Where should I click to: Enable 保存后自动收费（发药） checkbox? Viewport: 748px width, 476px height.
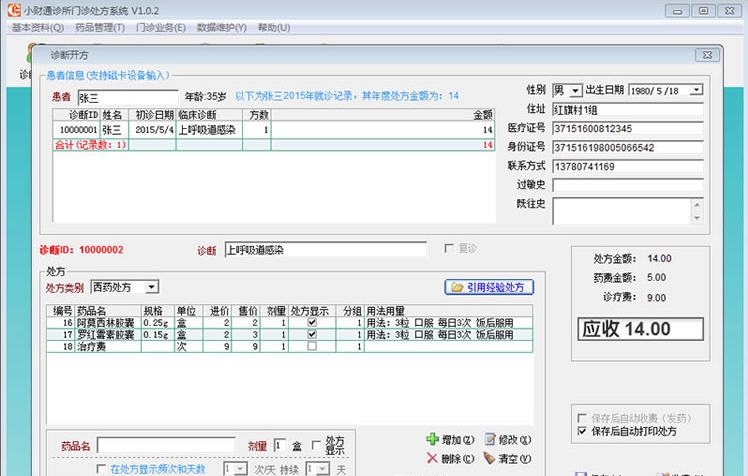click(x=582, y=418)
